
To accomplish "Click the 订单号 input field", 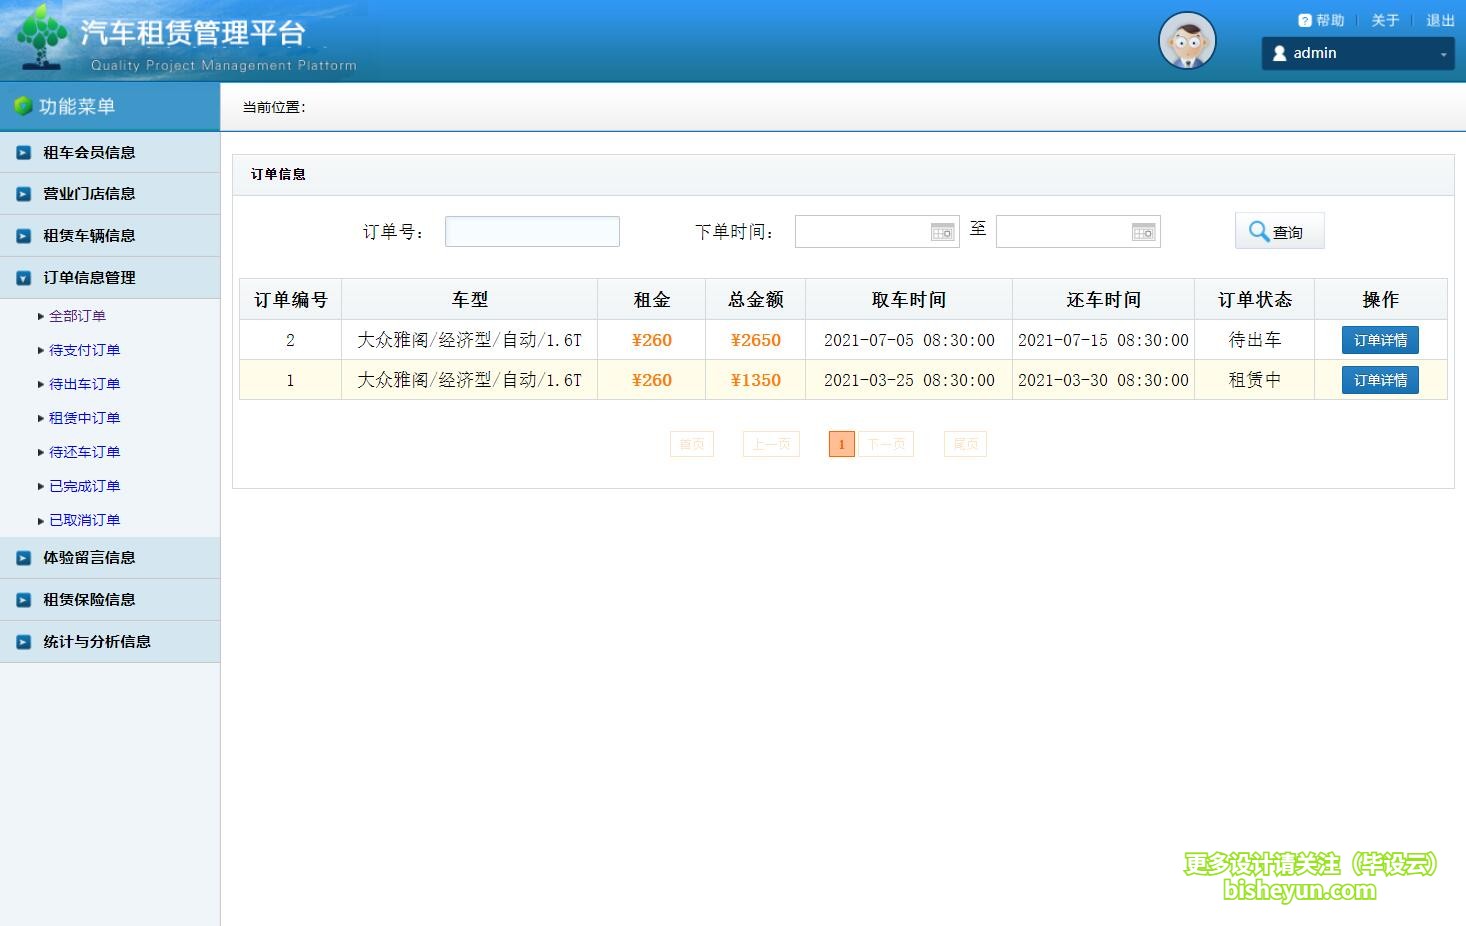I will point(532,232).
